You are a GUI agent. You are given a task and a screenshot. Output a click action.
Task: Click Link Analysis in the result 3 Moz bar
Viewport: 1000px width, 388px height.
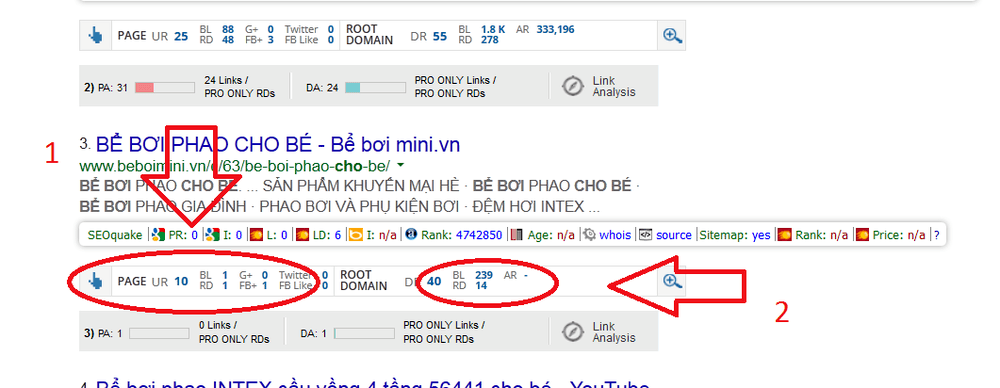tap(614, 332)
